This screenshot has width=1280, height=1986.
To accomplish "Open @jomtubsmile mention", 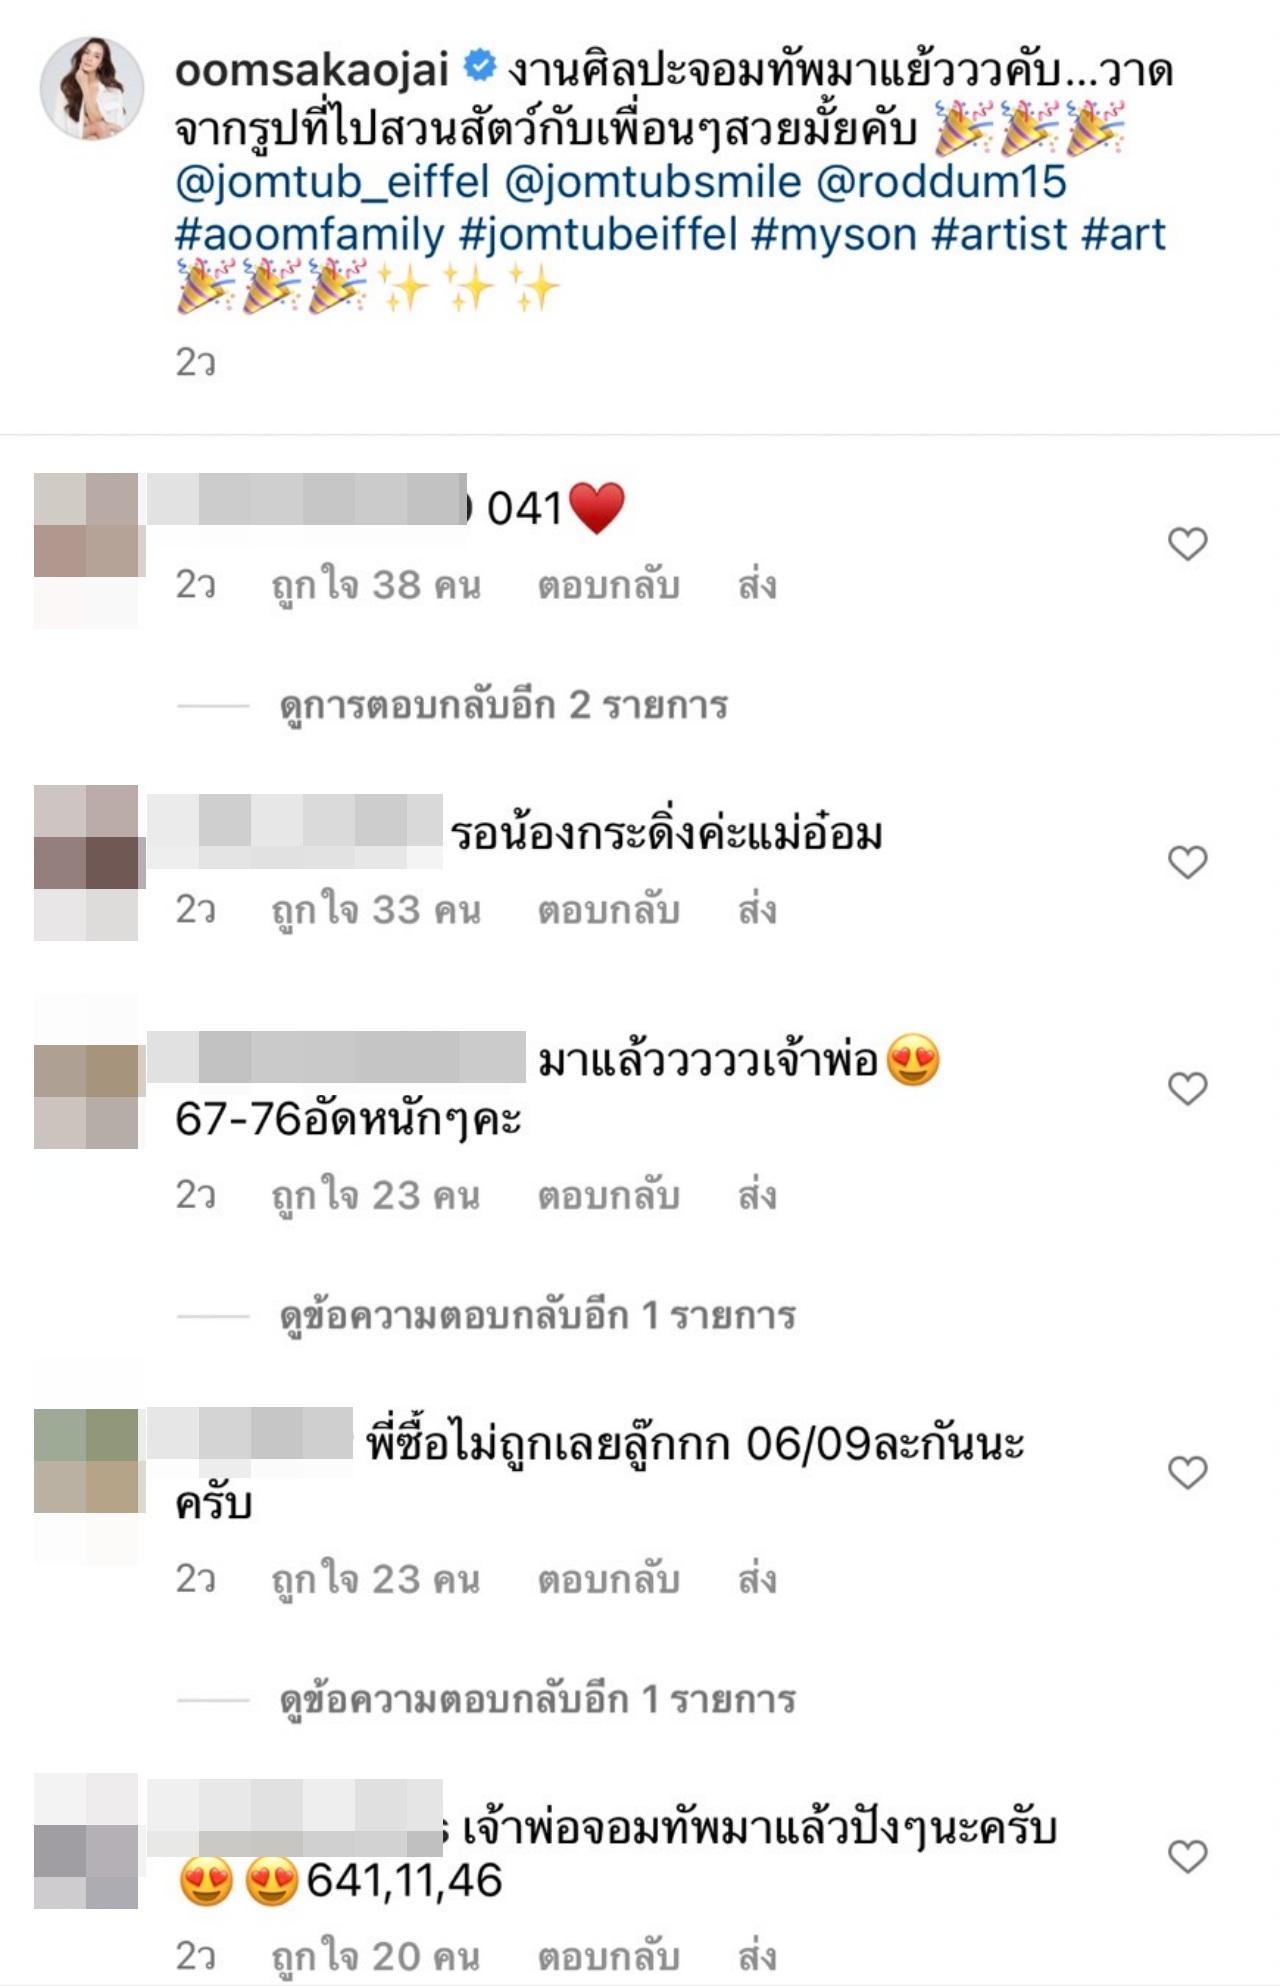I will (653, 183).
